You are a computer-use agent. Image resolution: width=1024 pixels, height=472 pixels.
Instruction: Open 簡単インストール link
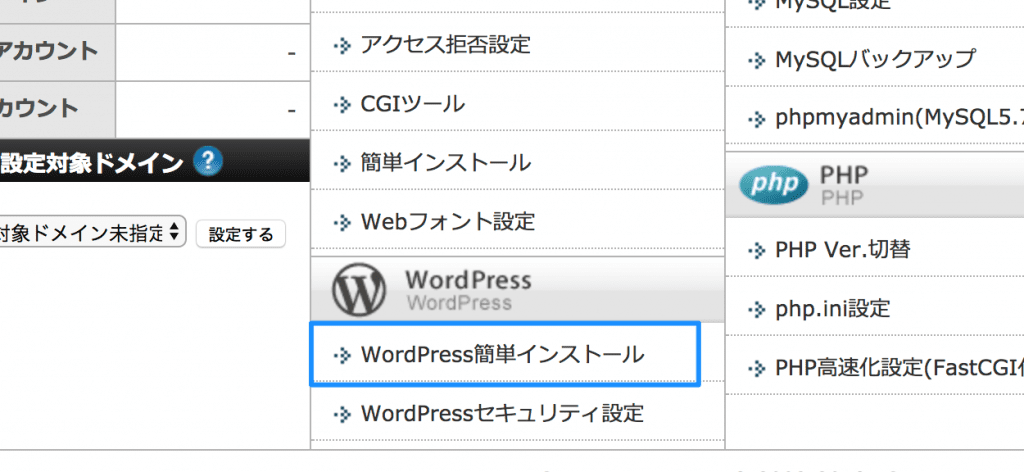click(445, 163)
